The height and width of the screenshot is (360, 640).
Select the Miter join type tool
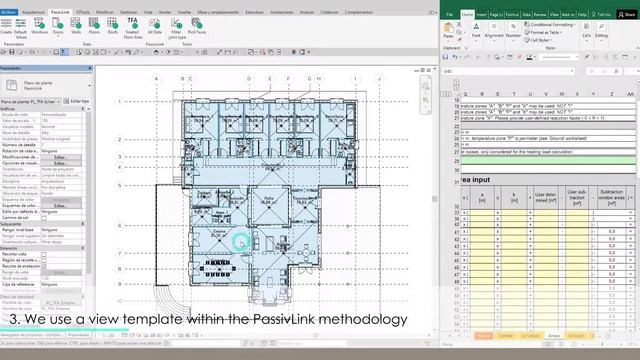pos(177,28)
